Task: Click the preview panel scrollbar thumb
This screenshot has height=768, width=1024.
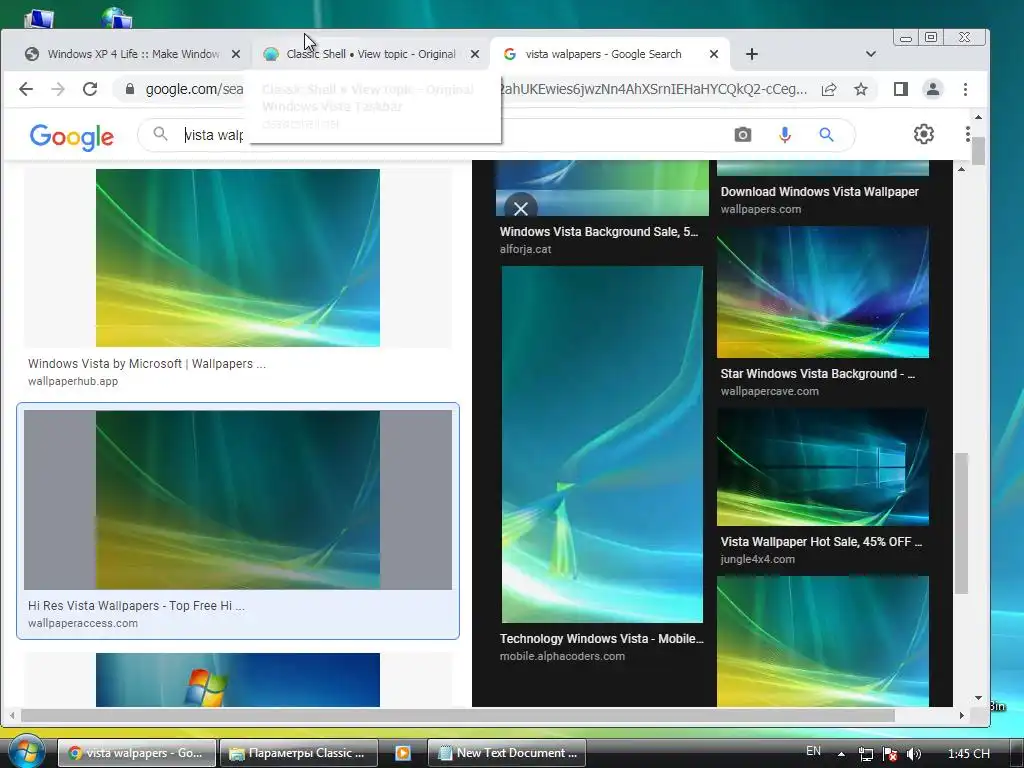Action: click(x=961, y=522)
